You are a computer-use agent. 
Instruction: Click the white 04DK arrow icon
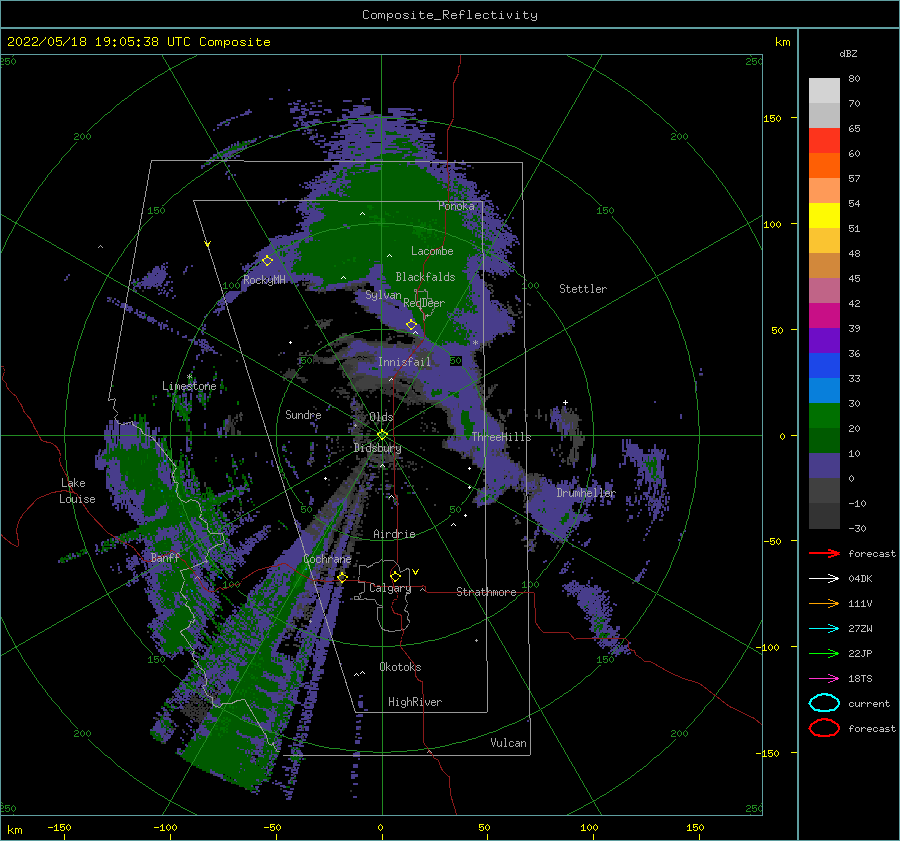coord(824,579)
